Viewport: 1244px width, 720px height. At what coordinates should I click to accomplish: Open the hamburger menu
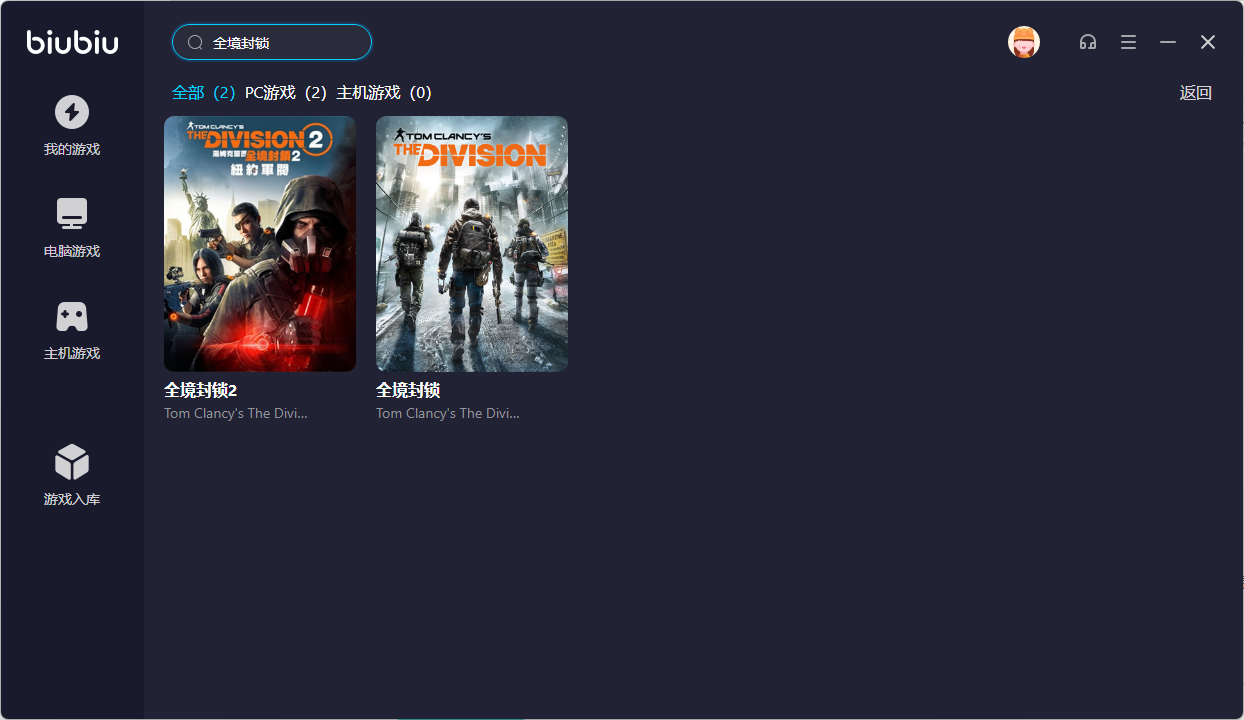1128,42
